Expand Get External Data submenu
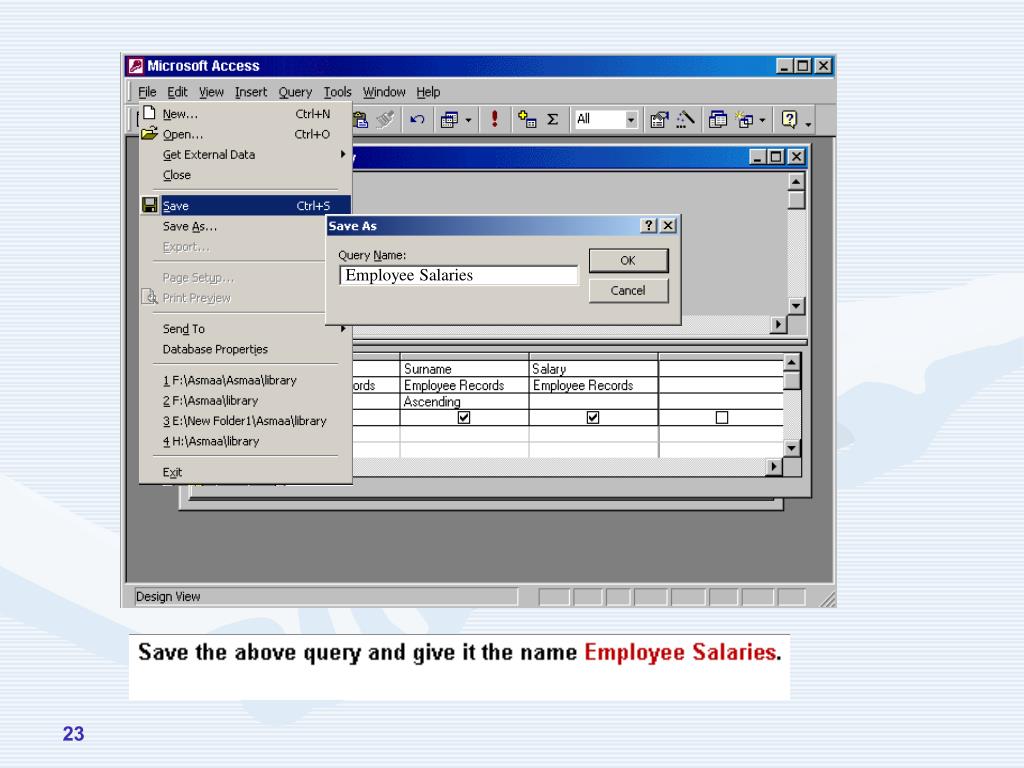Image resolution: width=1024 pixels, height=768 pixels. tap(246, 155)
